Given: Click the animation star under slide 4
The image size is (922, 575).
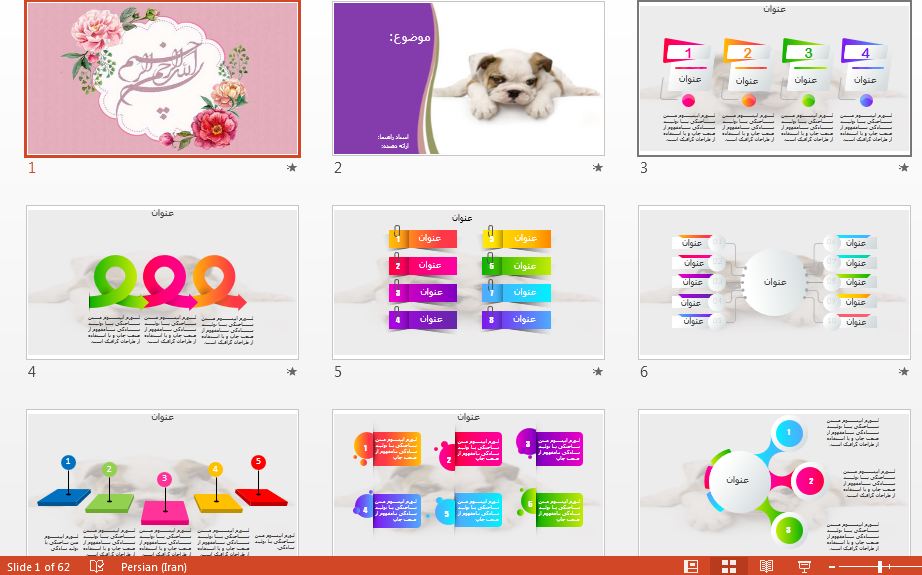Looking at the screenshot, I should coord(292,371).
